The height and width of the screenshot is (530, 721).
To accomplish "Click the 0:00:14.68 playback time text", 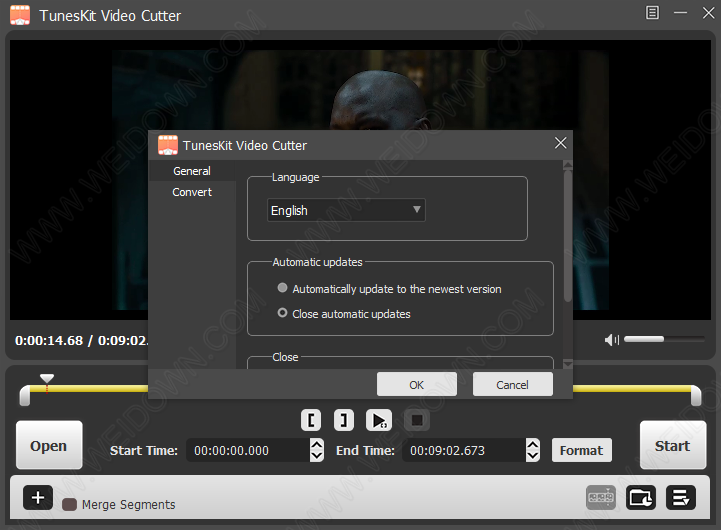I will (x=49, y=341).
